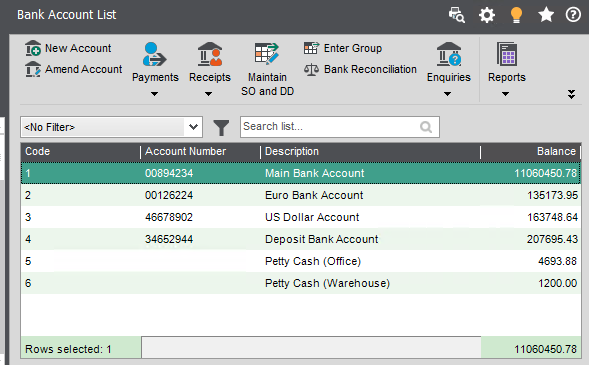This screenshot has width=589, height=365.
Task: Click the Amend Account pencil icon
Action: click(x=33, y=69)
